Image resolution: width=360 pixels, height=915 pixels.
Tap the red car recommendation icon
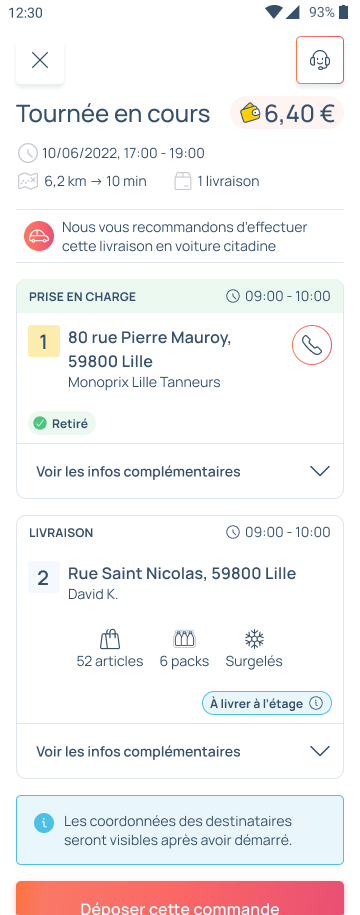point(39,236)
